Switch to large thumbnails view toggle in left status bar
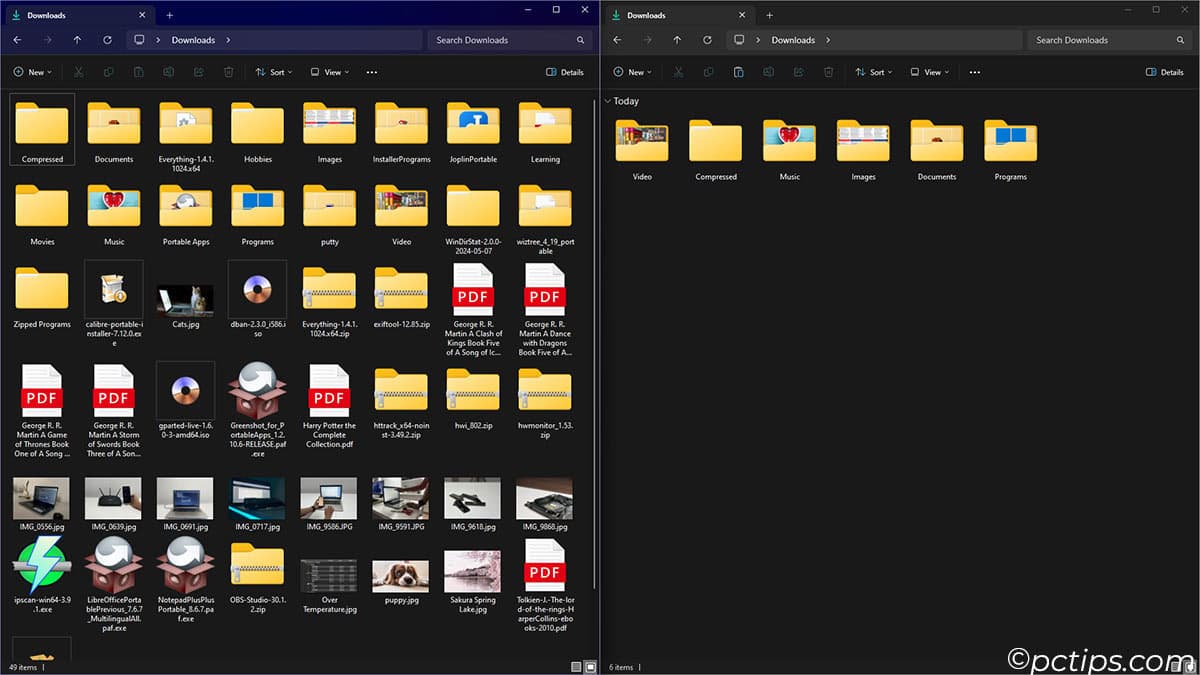The image size is (1200, 675). coord(591,666)
